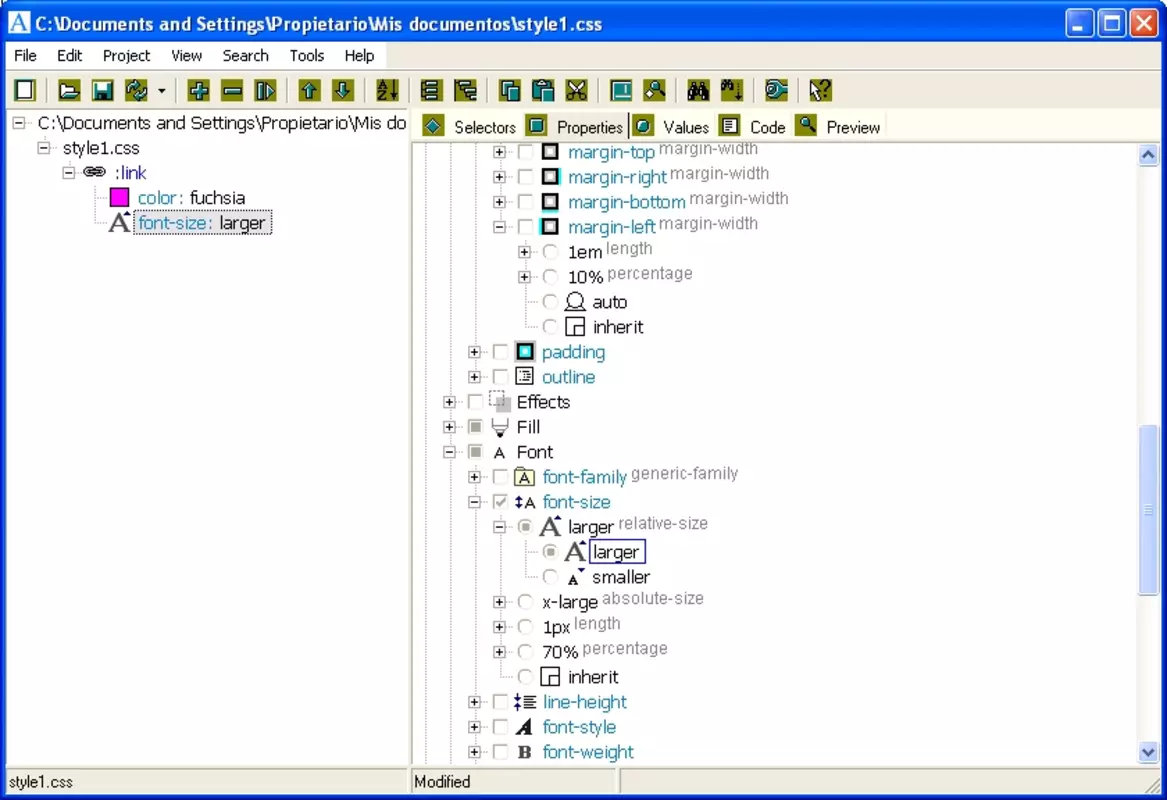Click the Cut scissors icon
This screenshot has width=1167, height=800.
point(577,90)
